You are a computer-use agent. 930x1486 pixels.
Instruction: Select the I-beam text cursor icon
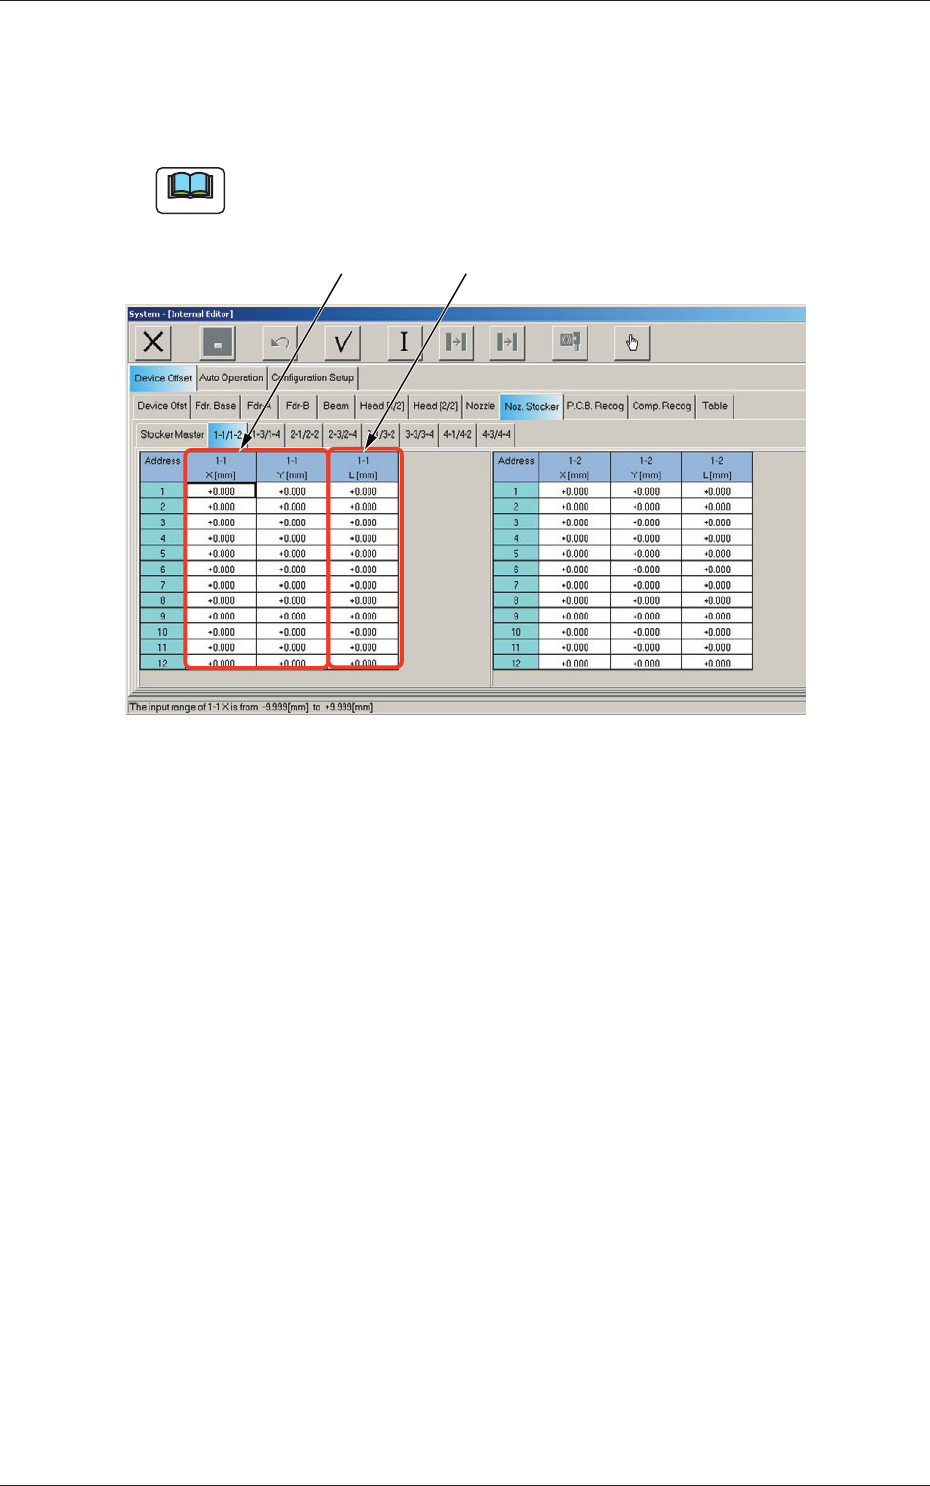(405, 342)
